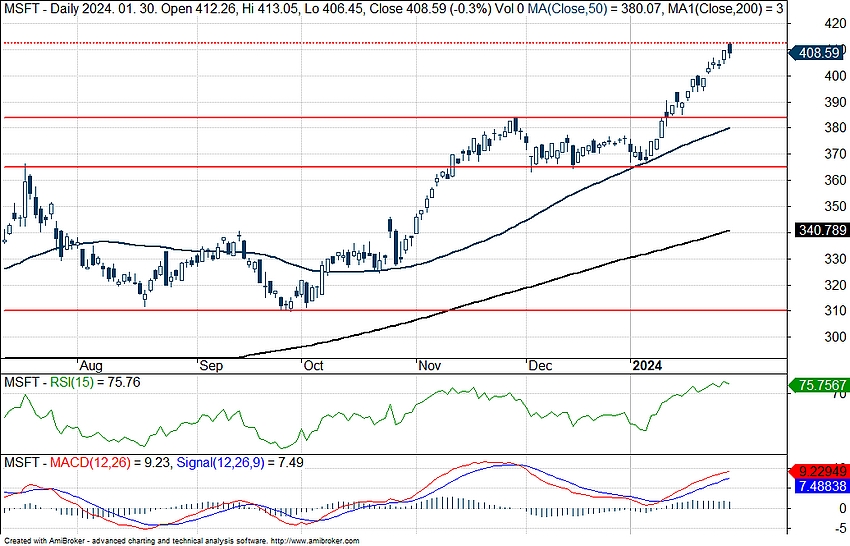Viewport: 850px width, 546px height.
Task: Click the Aug label on time axis
Action: click(91, 365)
